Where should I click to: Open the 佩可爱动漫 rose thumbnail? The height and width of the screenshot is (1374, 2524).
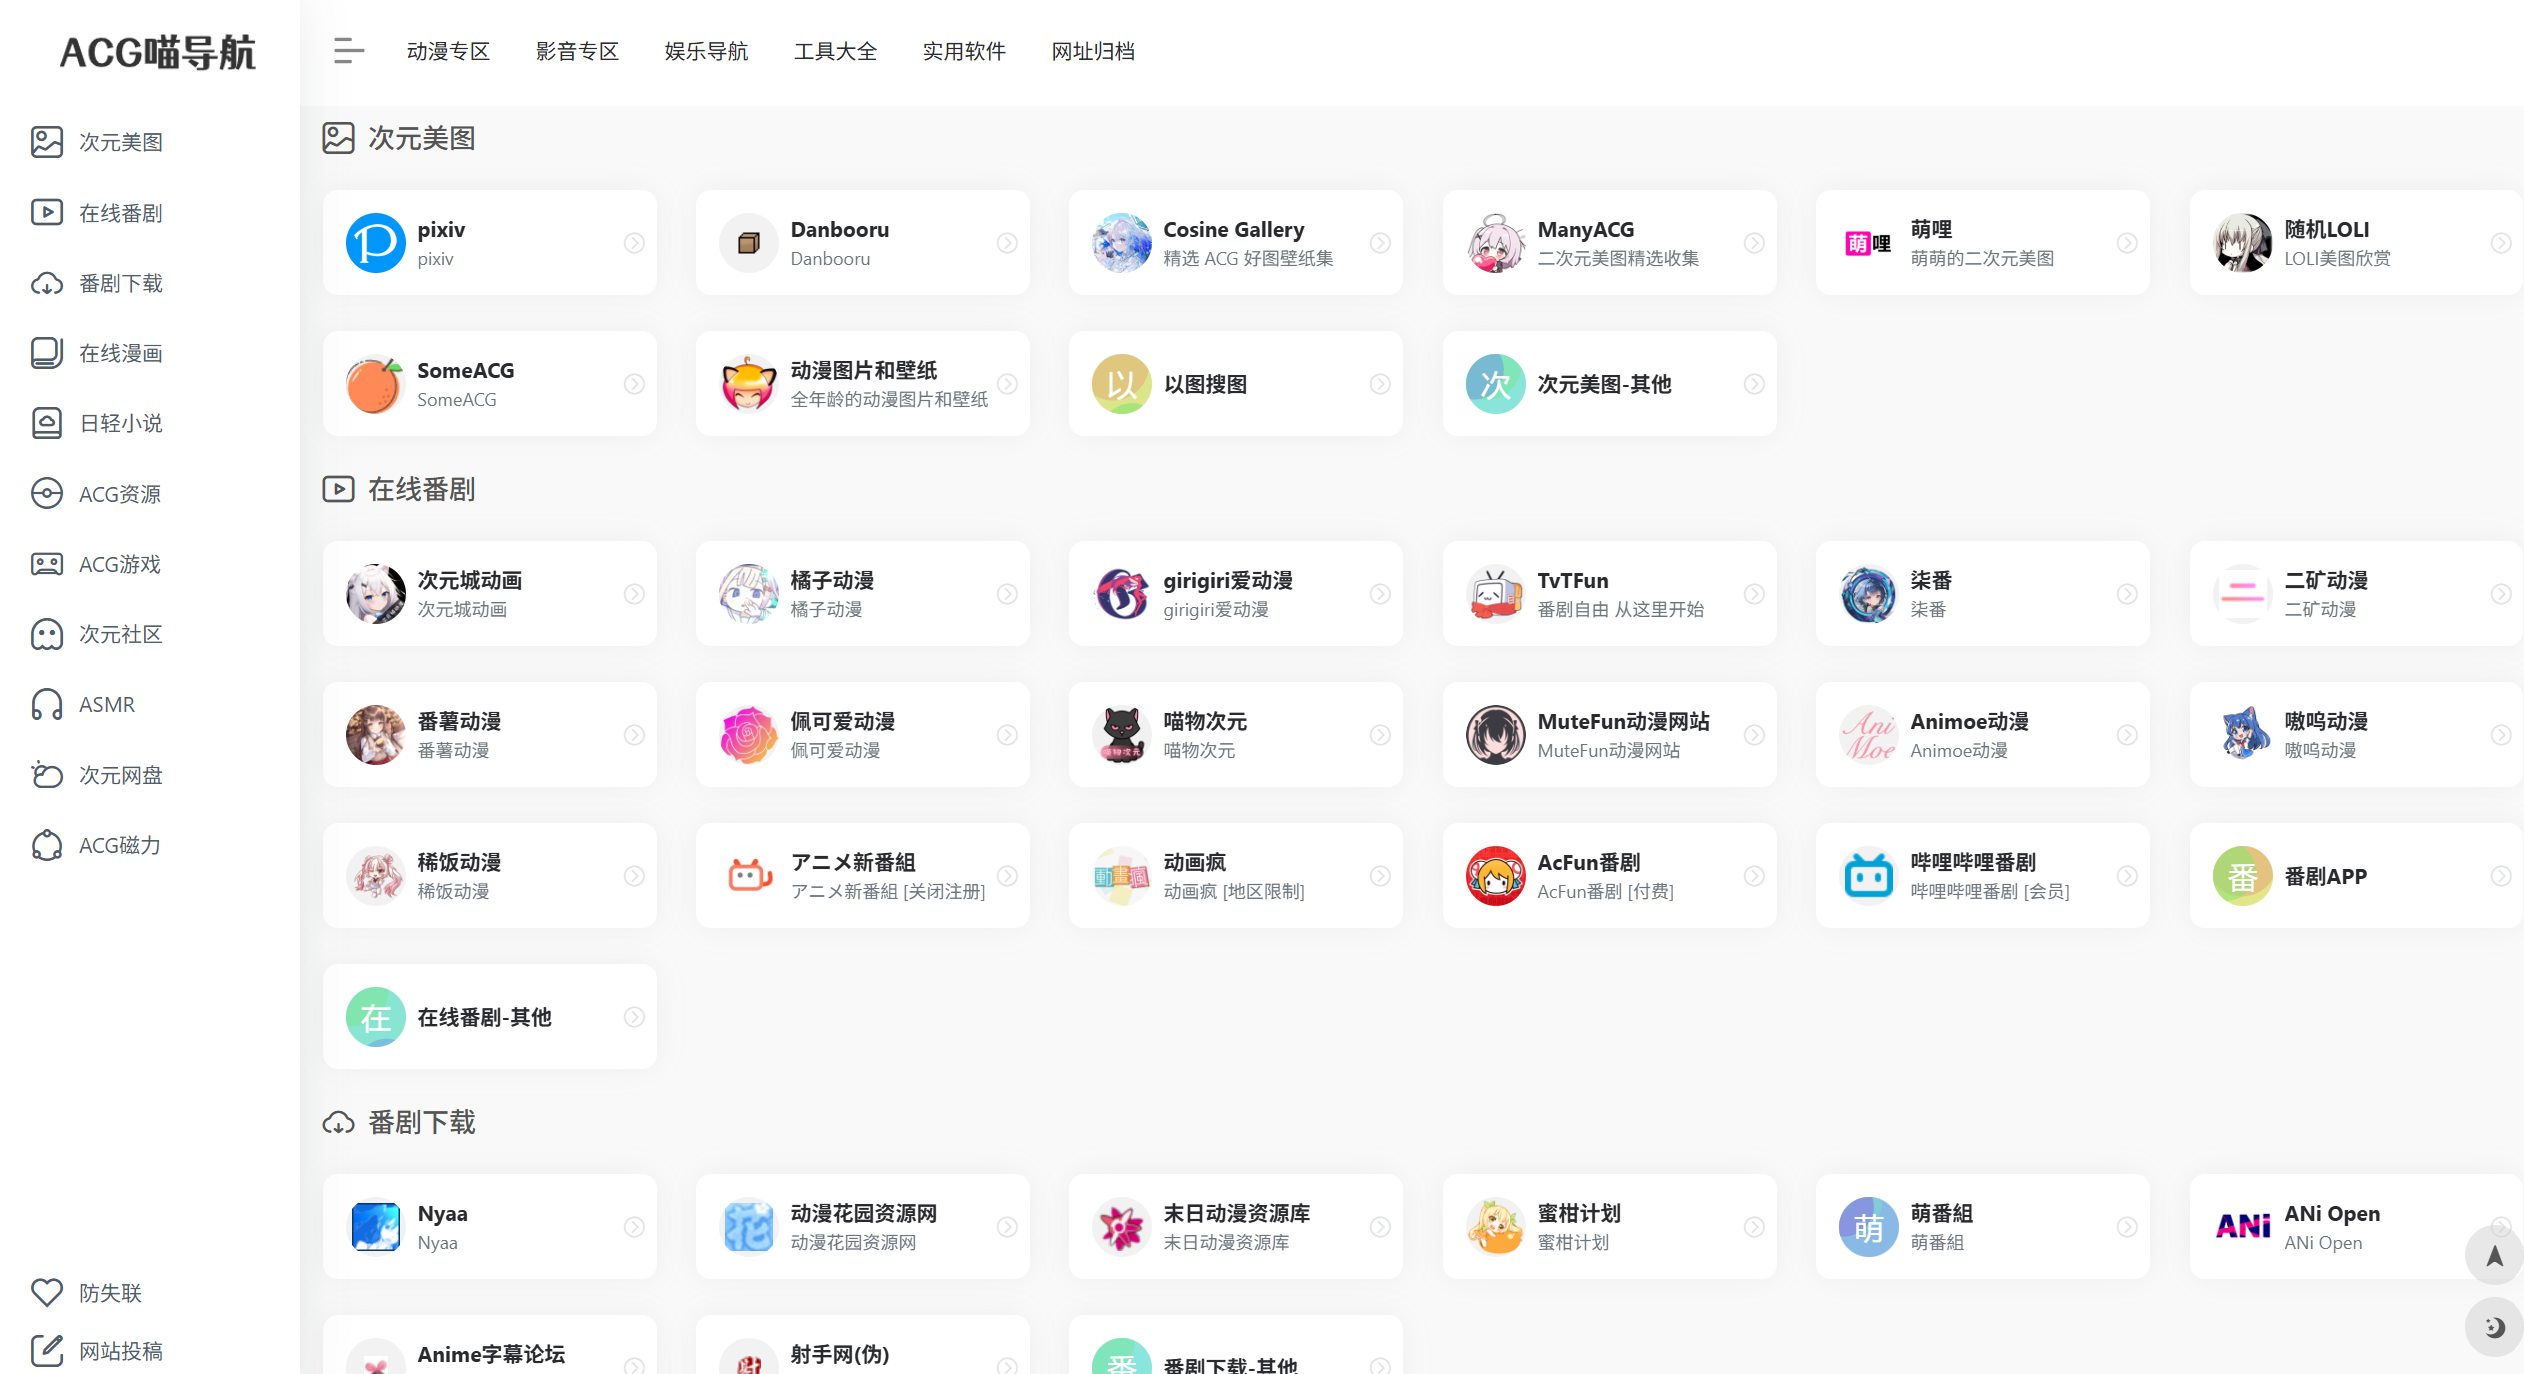tap(748, 735)
